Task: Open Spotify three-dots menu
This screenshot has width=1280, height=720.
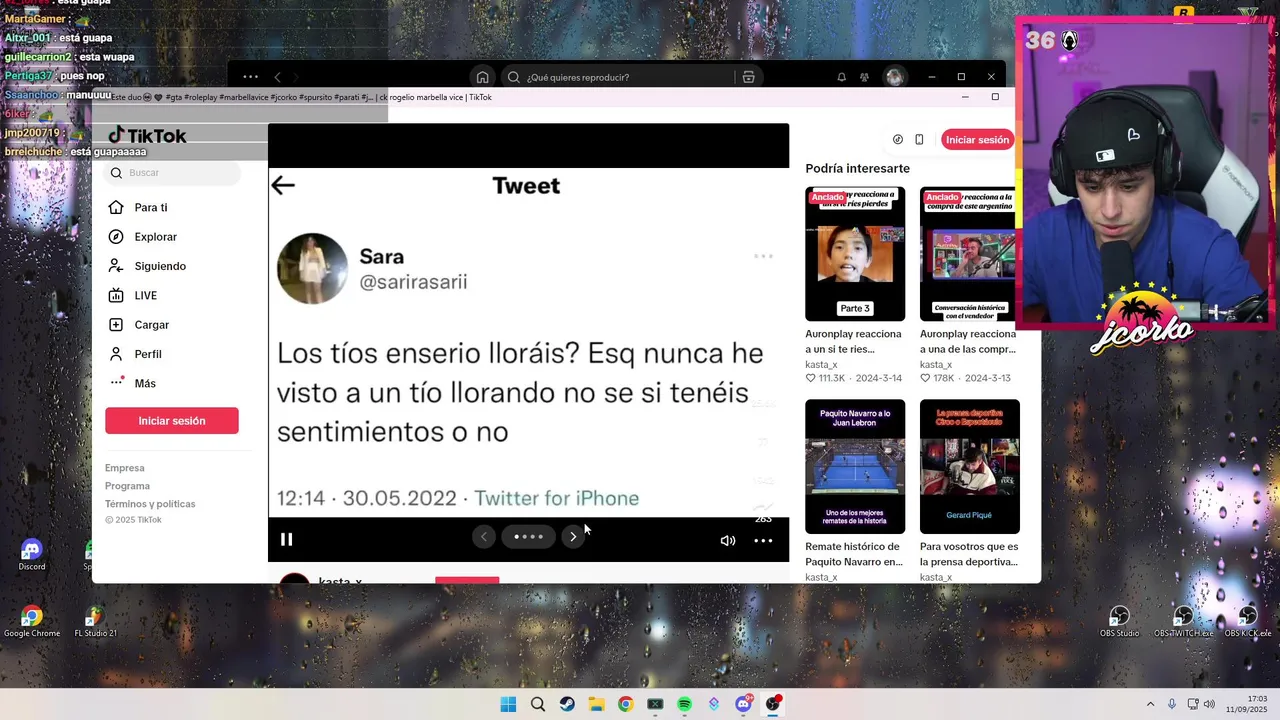Action: 250,77
